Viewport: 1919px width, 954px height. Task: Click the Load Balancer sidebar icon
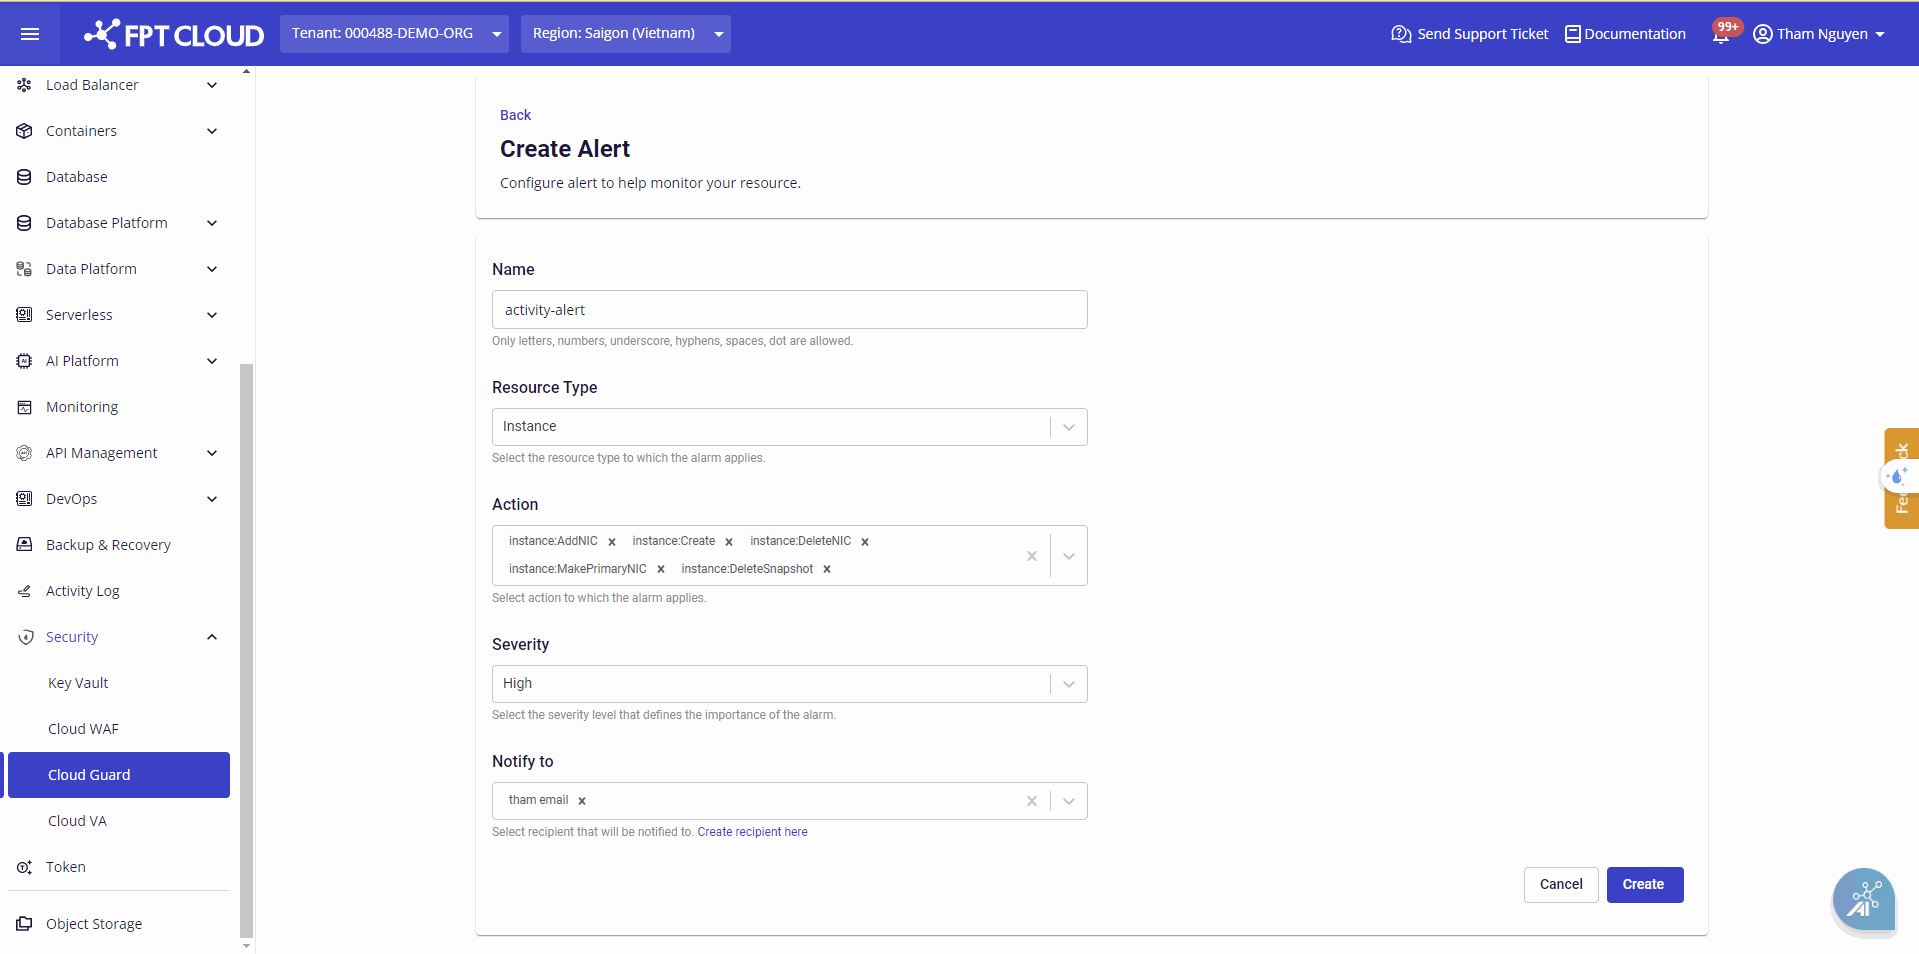(24, 85)
